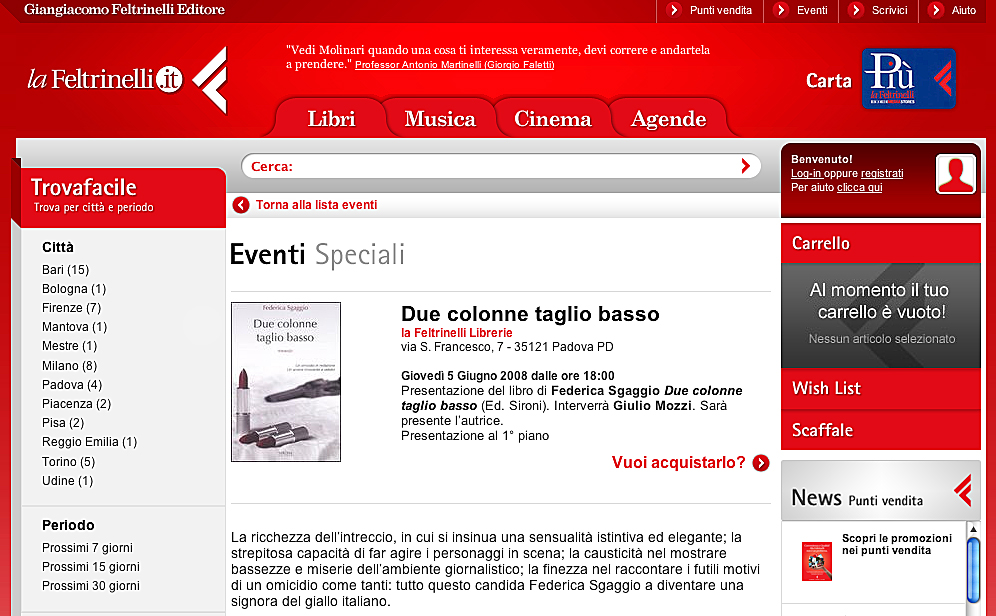
Task: Switch to the Musica tab
Action: pos(439,119)
